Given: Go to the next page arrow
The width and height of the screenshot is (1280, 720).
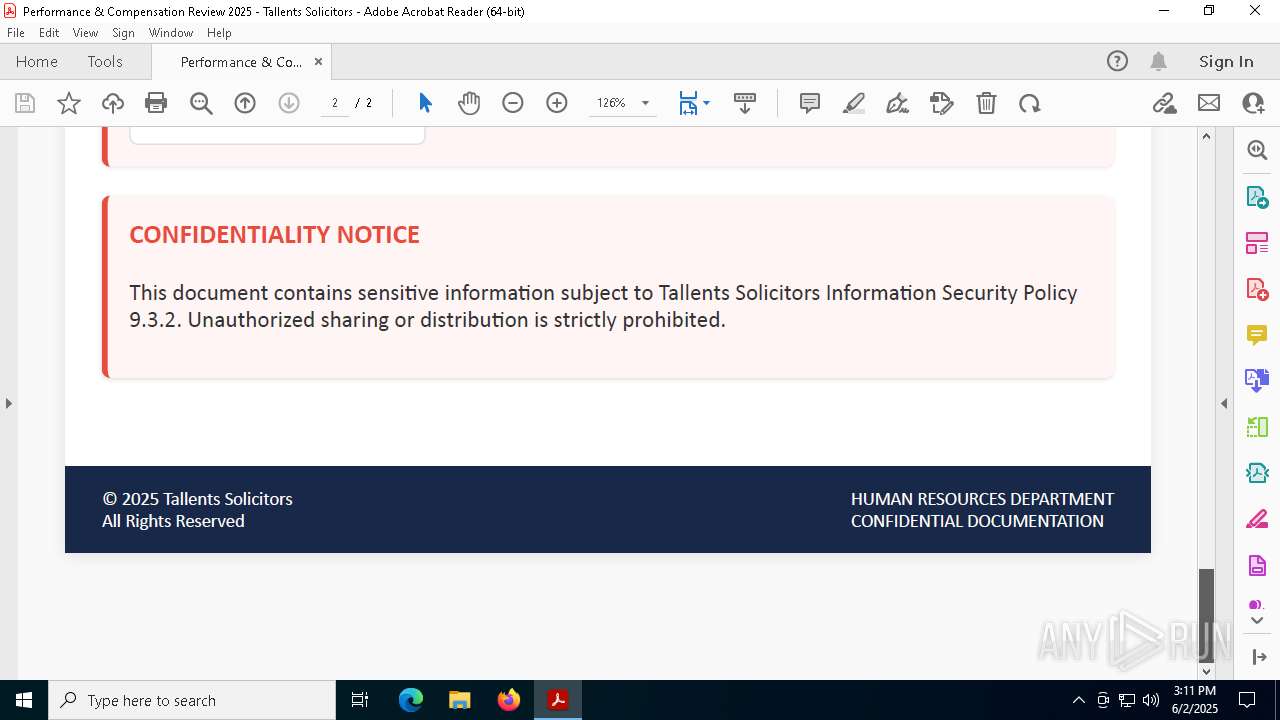Looking at the screenshot, I should (289, 103).
